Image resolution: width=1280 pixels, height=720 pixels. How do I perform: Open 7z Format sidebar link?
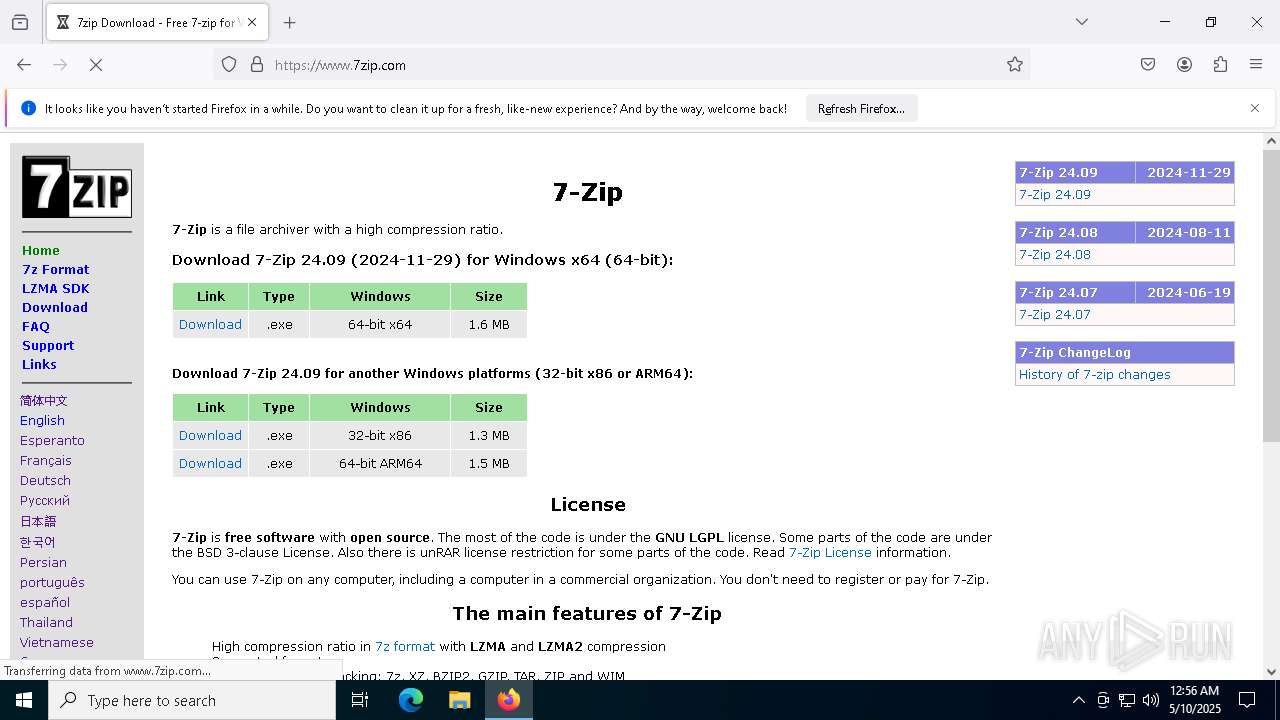pos(56,269)
